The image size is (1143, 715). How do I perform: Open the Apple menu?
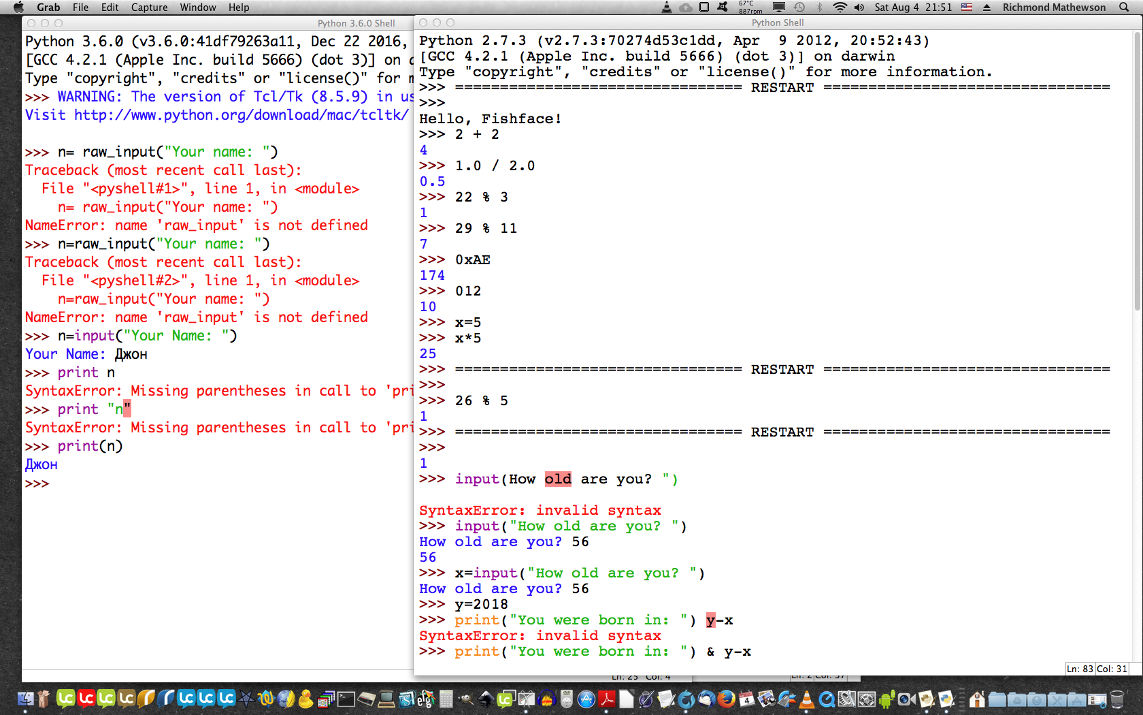pyautogui.click(x=14, y=7)
